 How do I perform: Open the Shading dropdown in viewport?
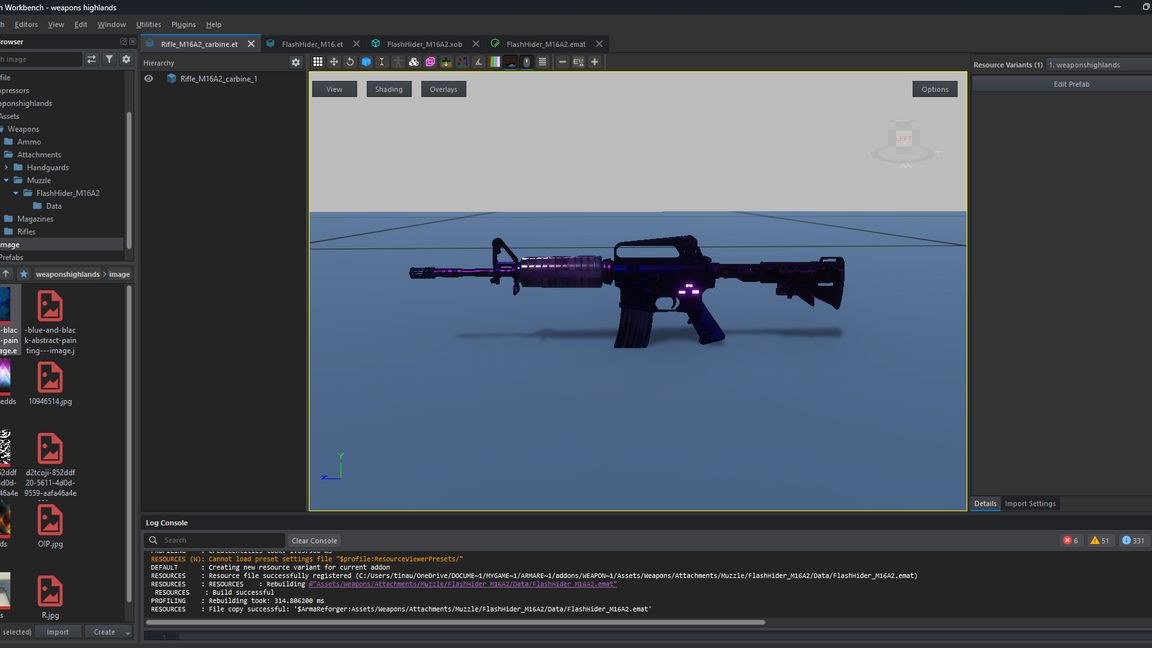pyautogui.click(x=388, y=89)
